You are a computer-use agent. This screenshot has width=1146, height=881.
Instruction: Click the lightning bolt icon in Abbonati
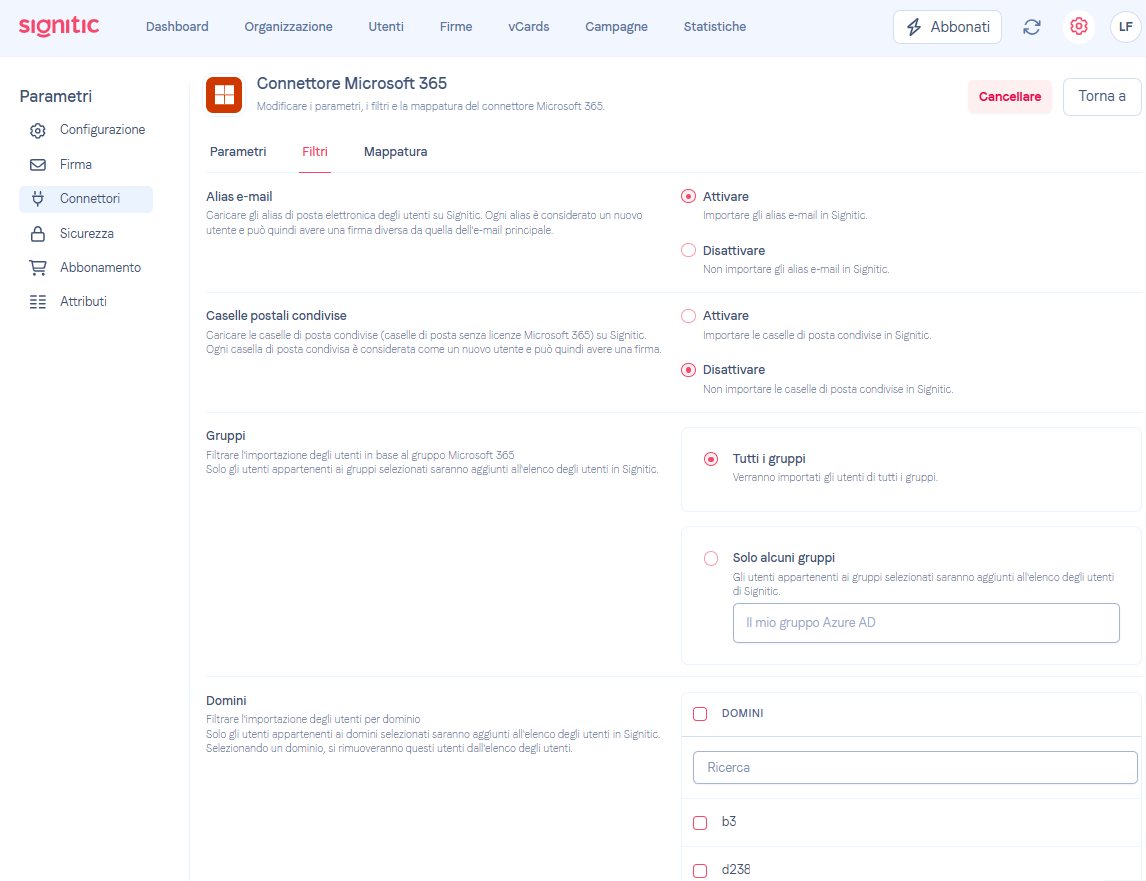914,27
